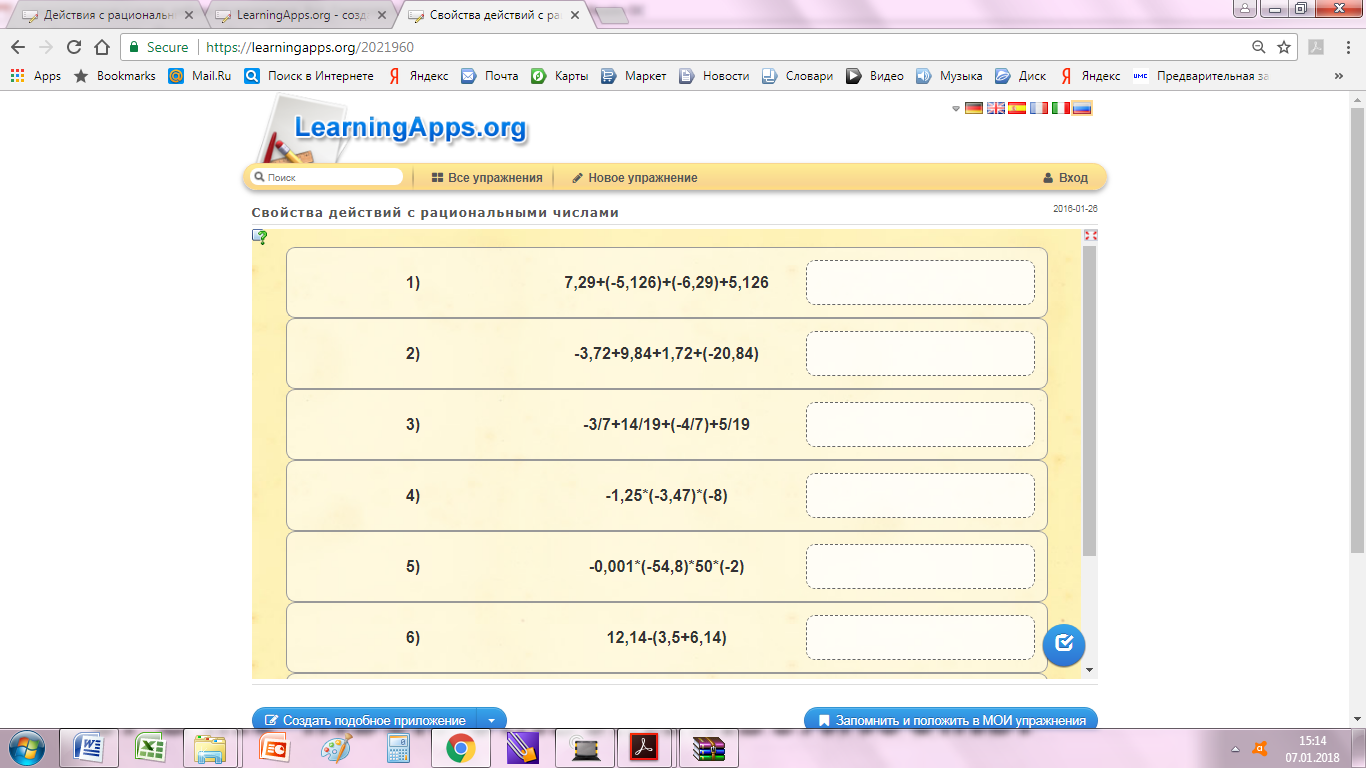Screen dimensions: 1366x768
Task: Open a new browser tab
Action: click(612, 16)
